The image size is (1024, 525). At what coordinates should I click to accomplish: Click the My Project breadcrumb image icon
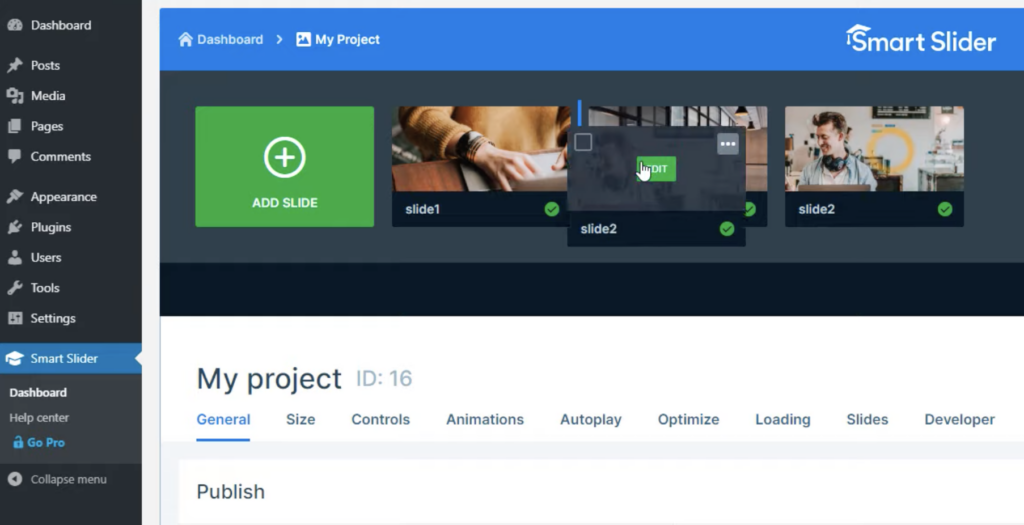tap(304, 40)
